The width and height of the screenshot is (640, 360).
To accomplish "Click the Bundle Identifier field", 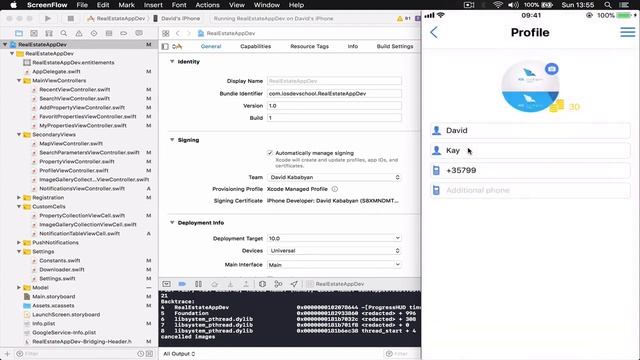I will 334,93.
